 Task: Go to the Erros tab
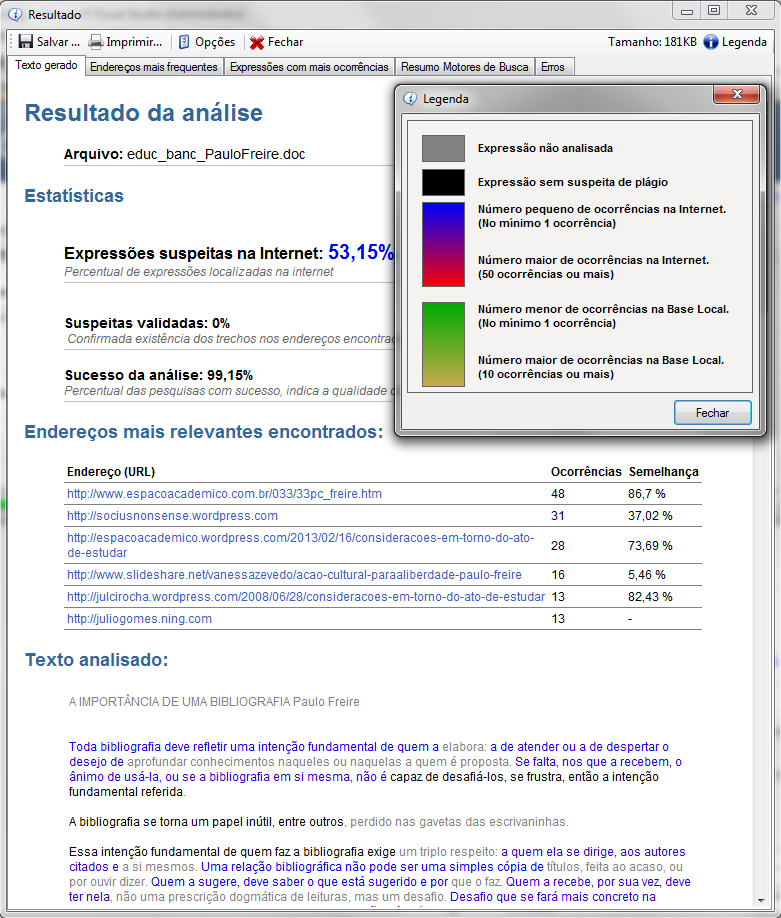click(x=552, y=67)
